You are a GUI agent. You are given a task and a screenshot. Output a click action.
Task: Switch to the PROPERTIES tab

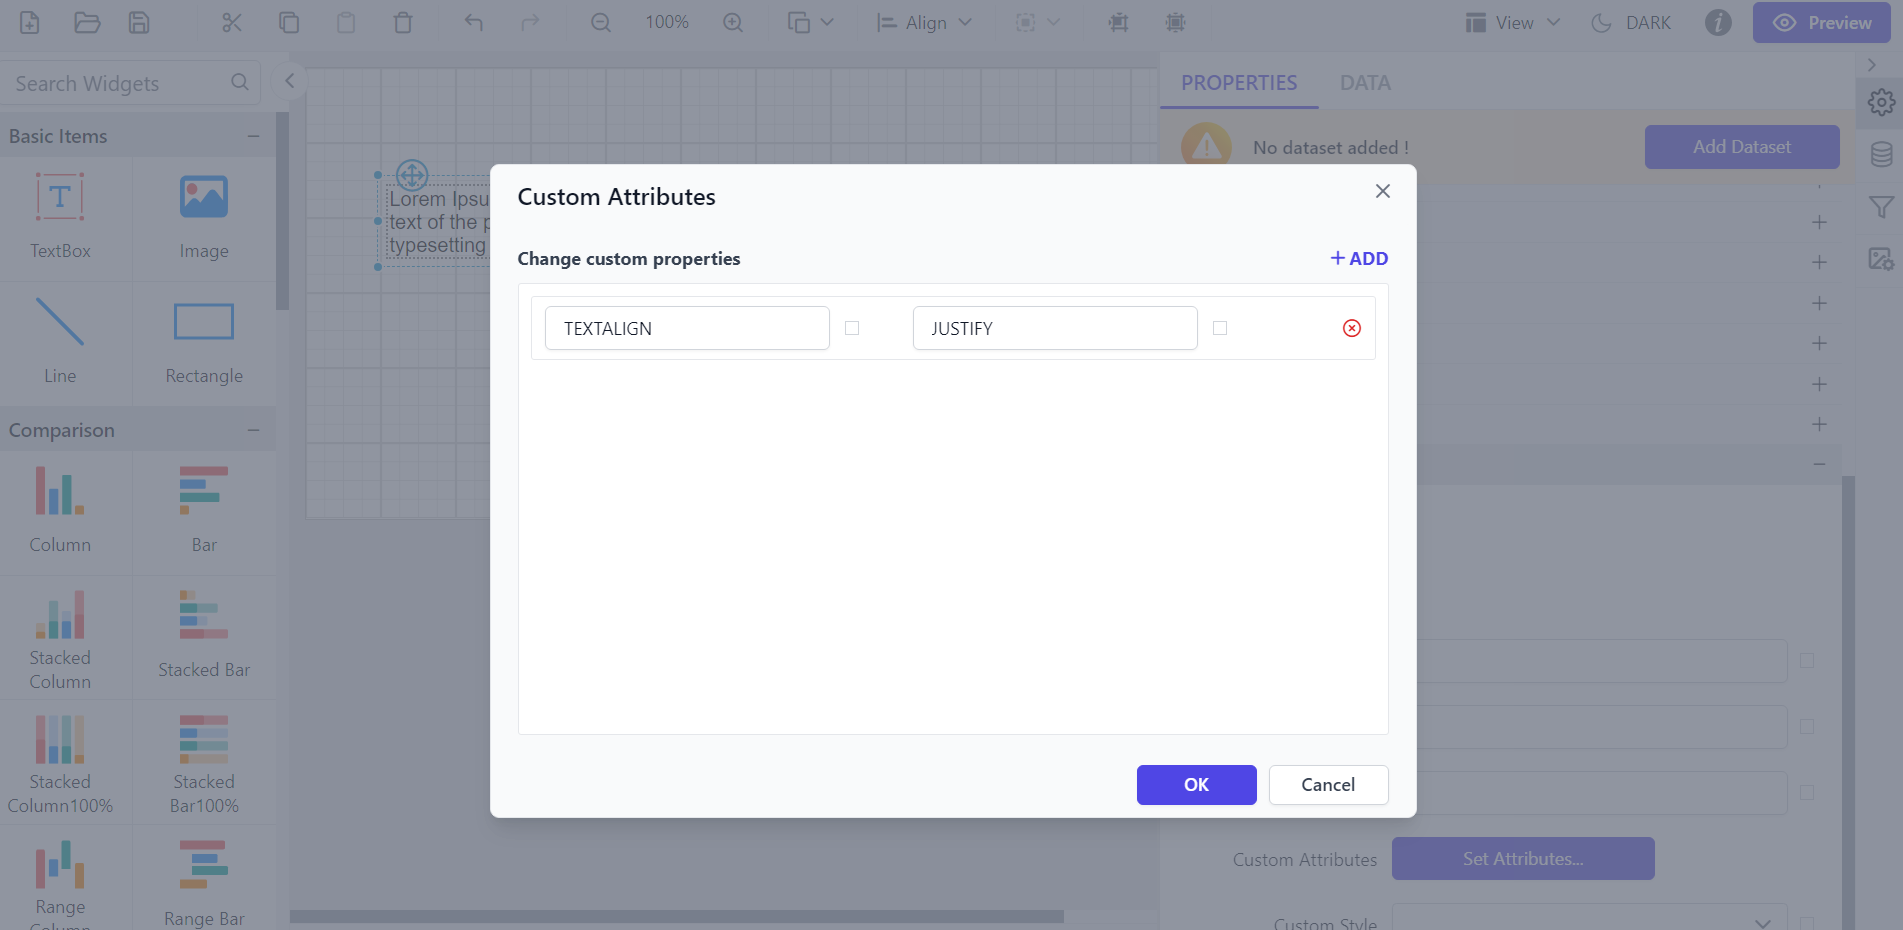click(1238, 83)
